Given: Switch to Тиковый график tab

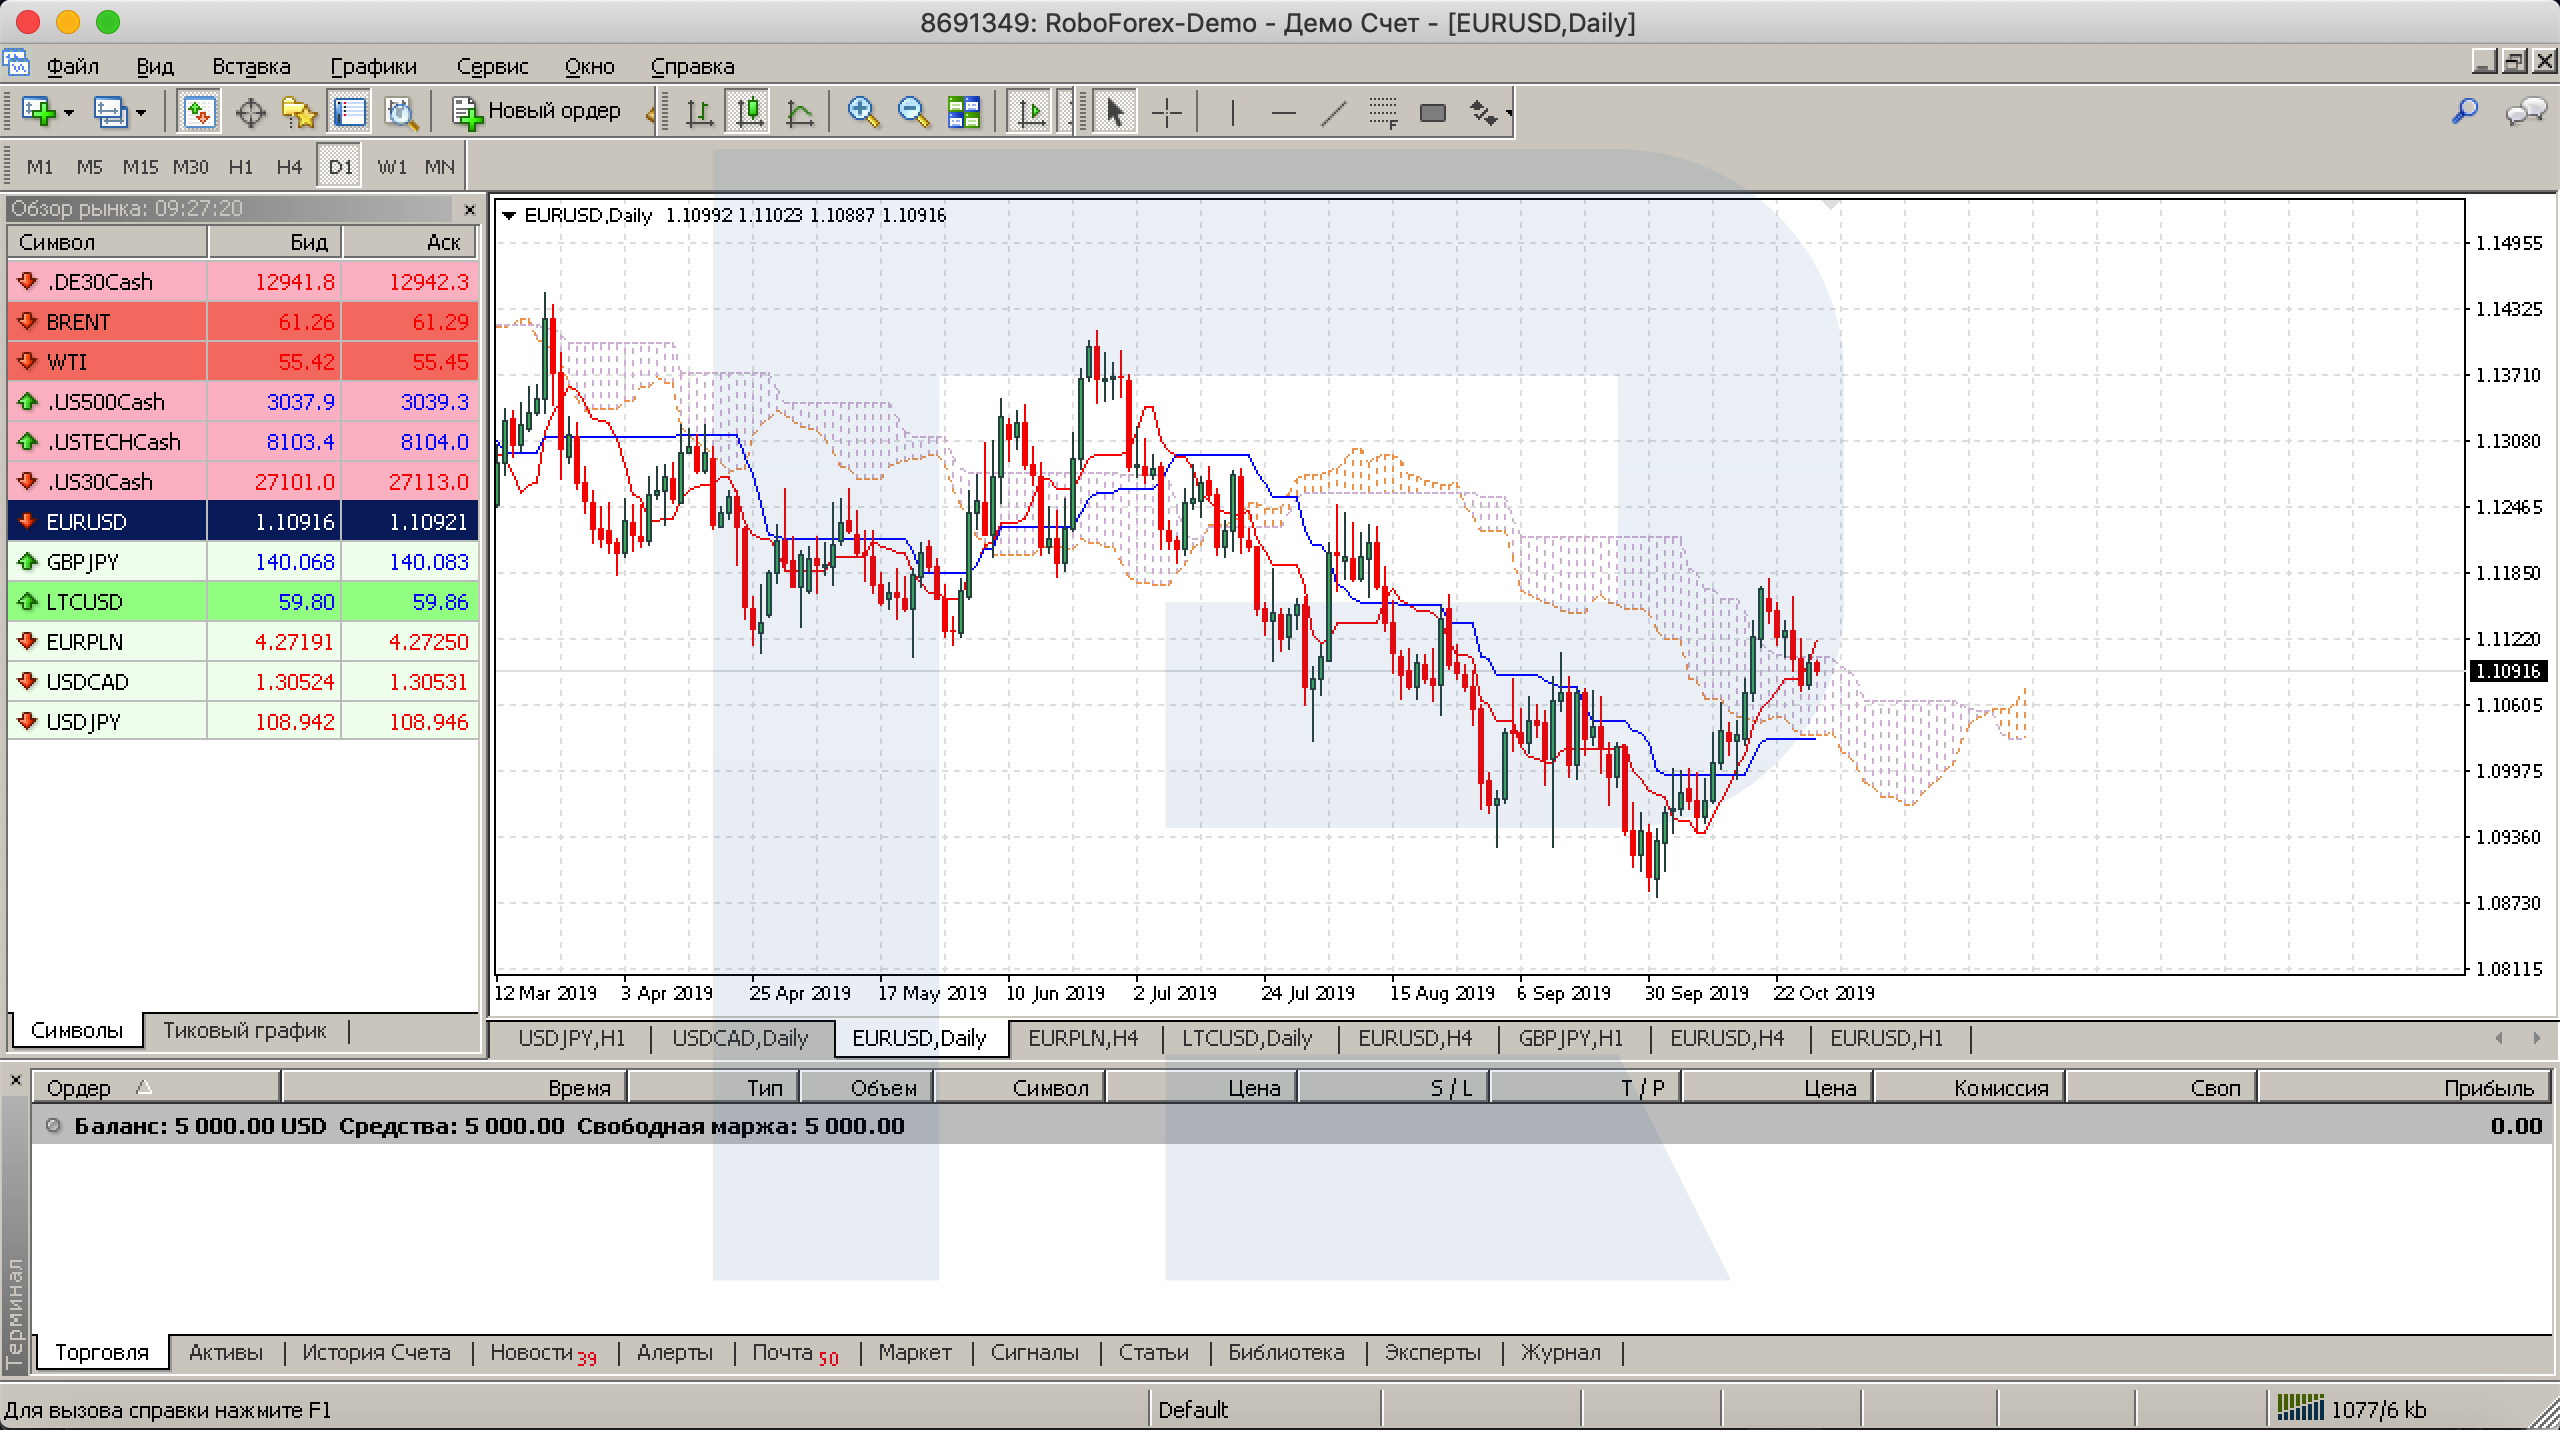Looking at the screenshot, I should pyautogui.click(x=245, y=1031).
